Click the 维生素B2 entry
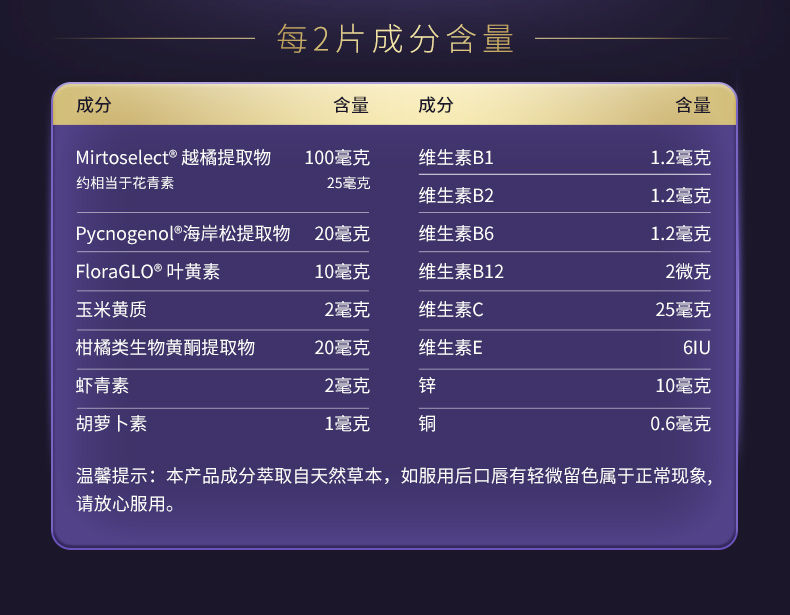790x615 pixels. 456,196
